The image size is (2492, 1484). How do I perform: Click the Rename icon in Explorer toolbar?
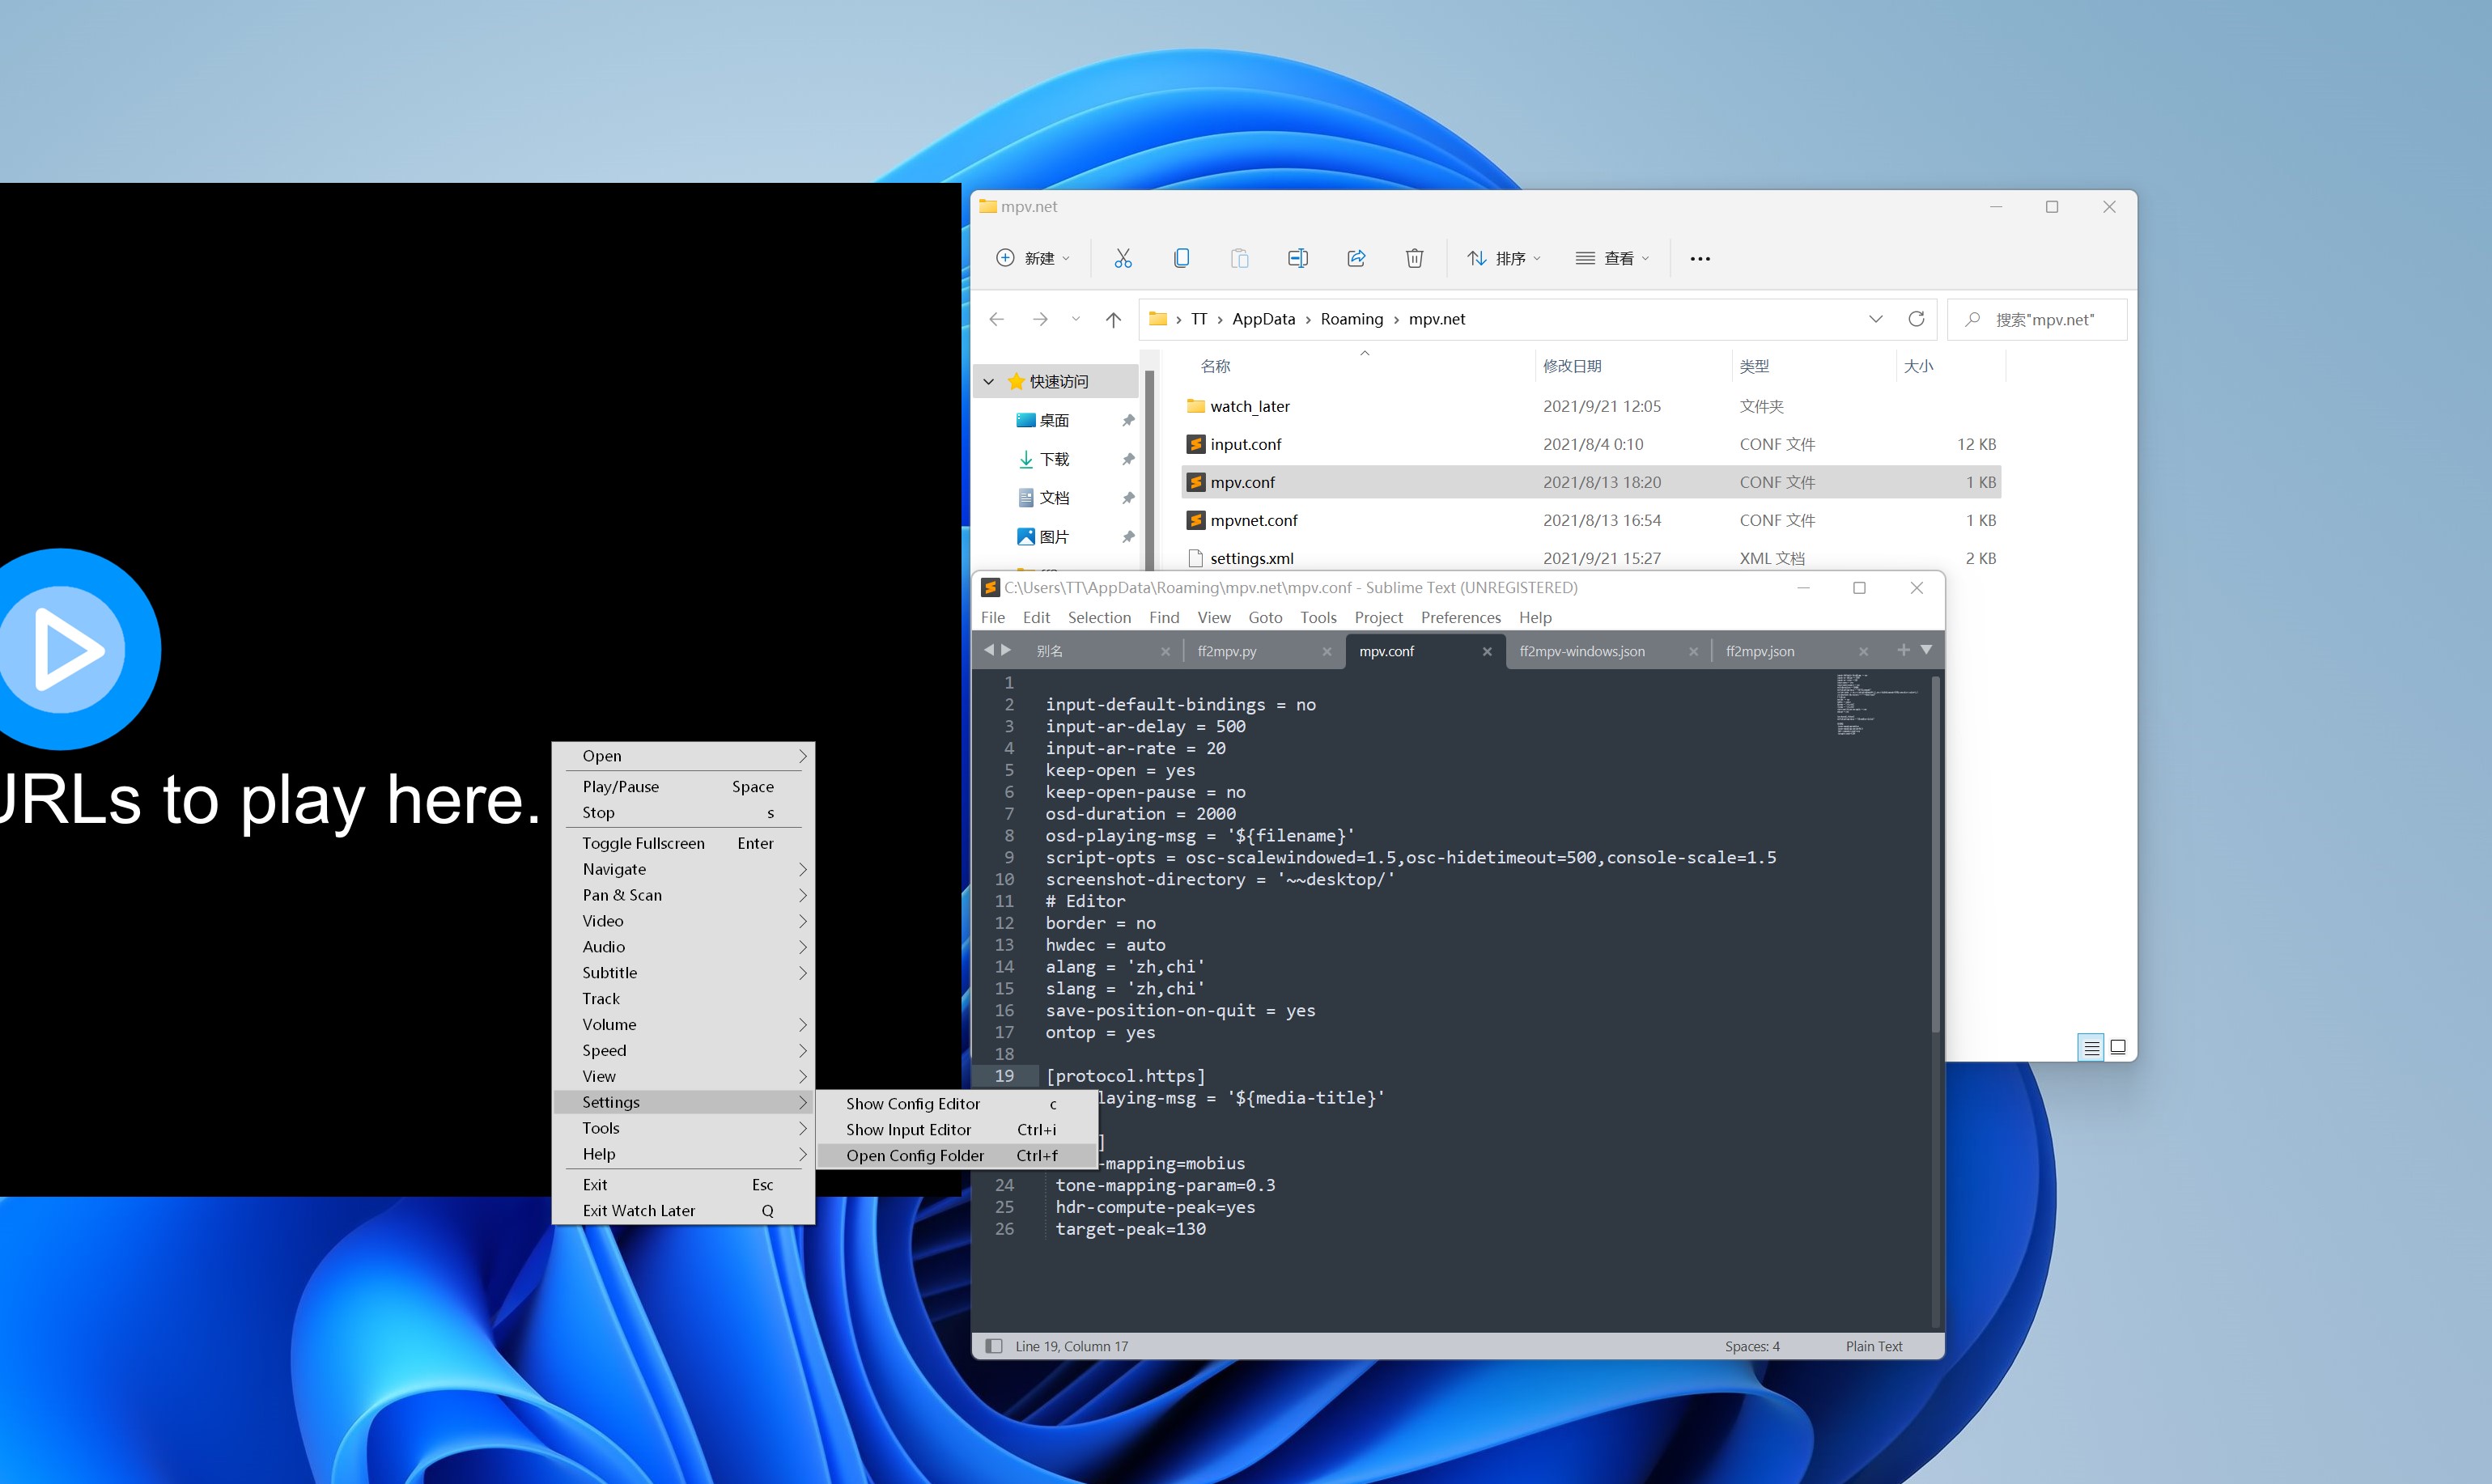pos(1297,258)
